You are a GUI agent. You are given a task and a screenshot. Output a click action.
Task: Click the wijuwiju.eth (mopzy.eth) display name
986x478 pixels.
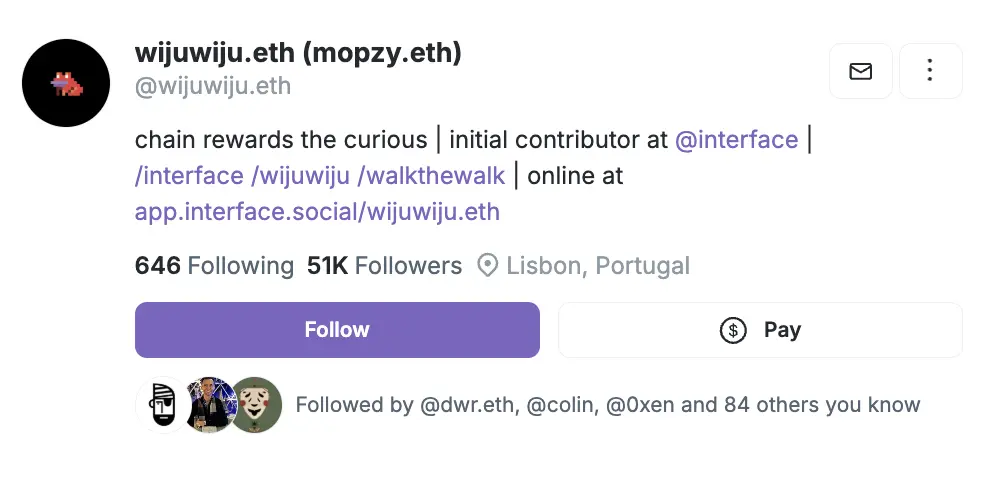pyautogui.click(x=298, y=53)
